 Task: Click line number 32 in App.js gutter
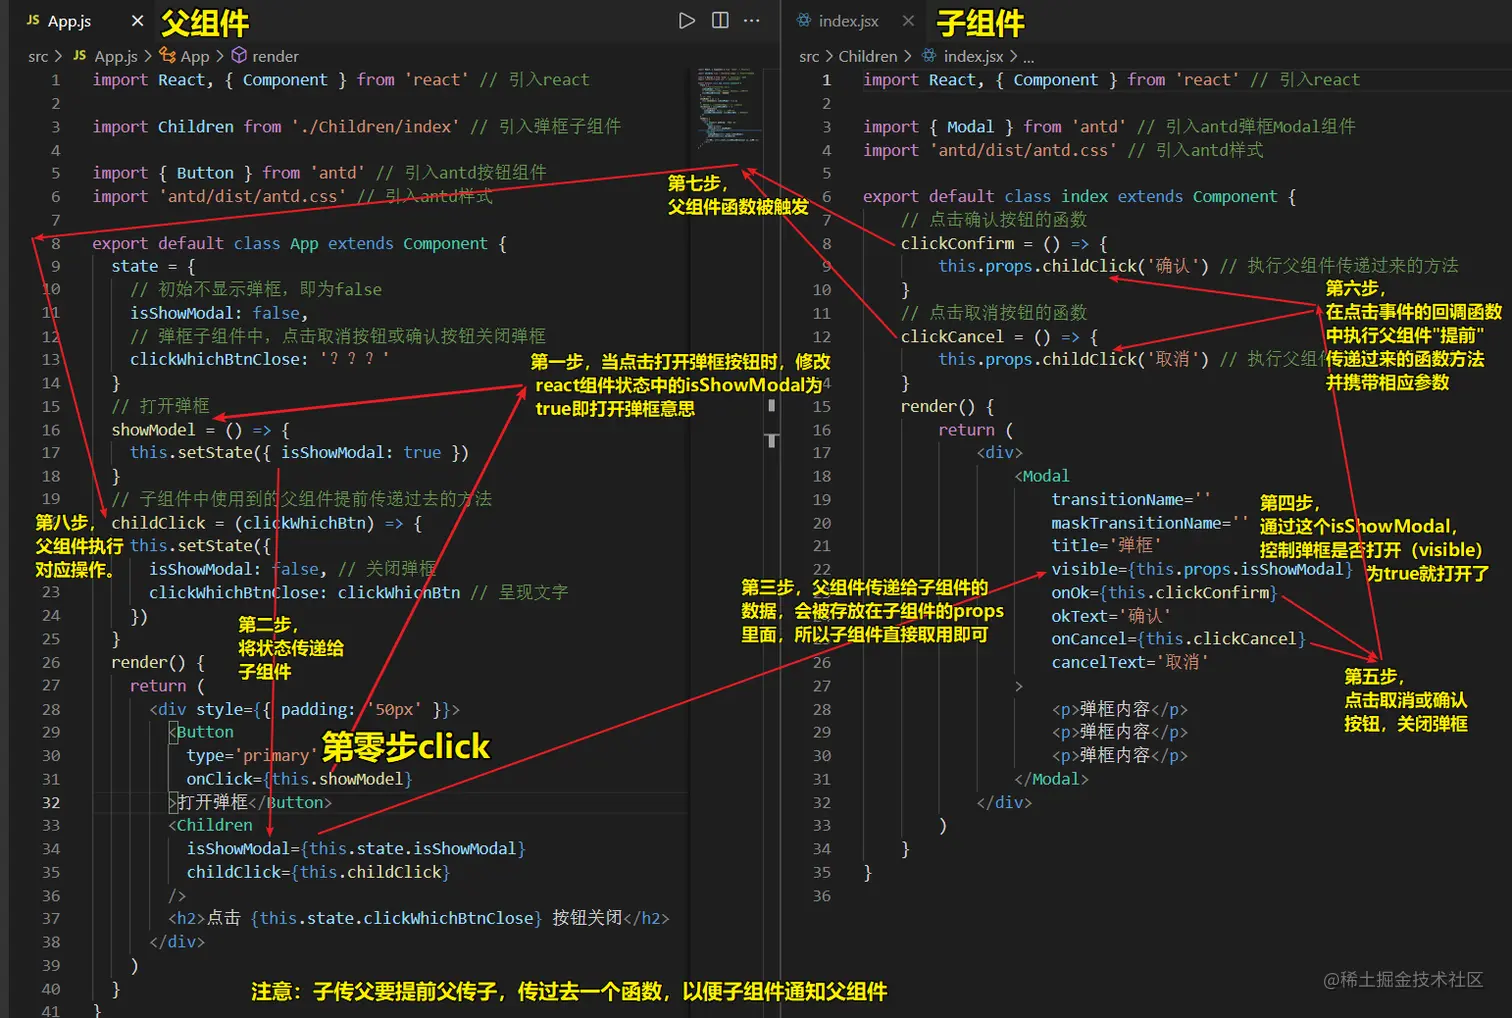pyautogui.click(x=51, y=802)
